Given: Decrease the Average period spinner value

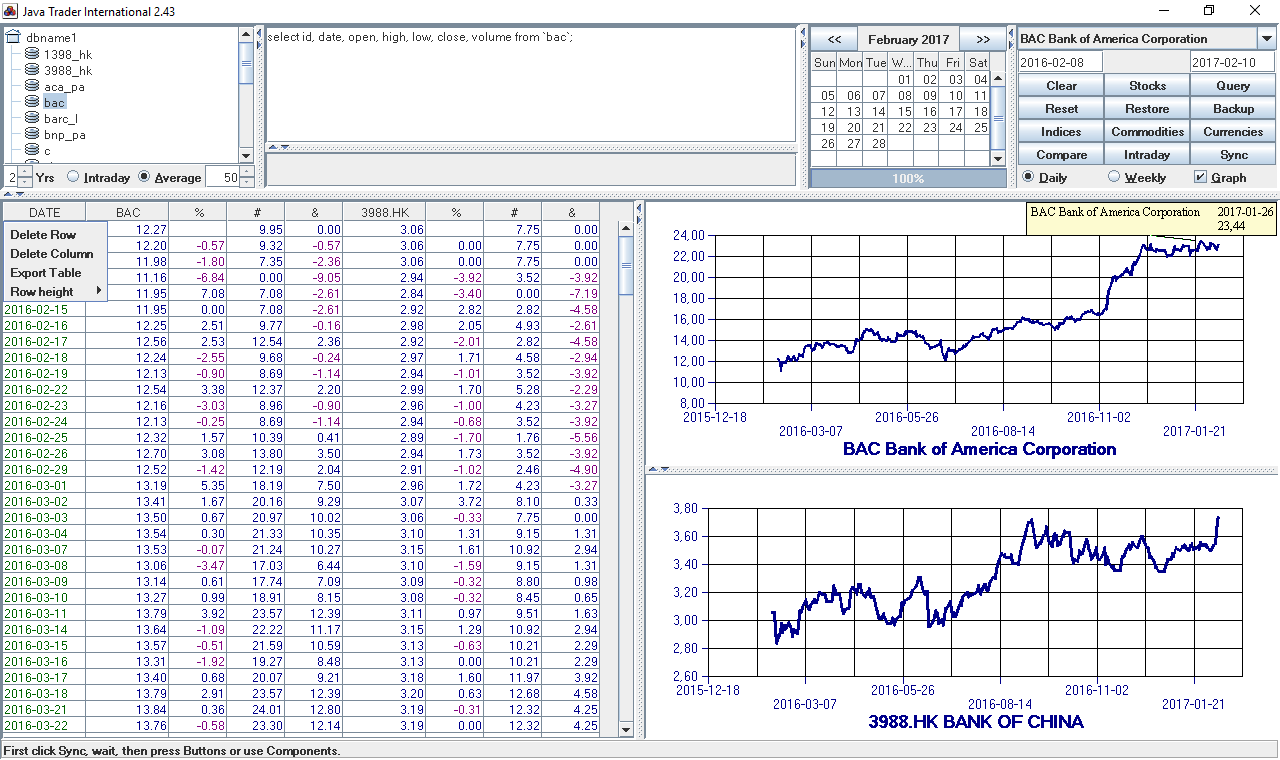Looking at the screenshot, I should coord(248,182).
